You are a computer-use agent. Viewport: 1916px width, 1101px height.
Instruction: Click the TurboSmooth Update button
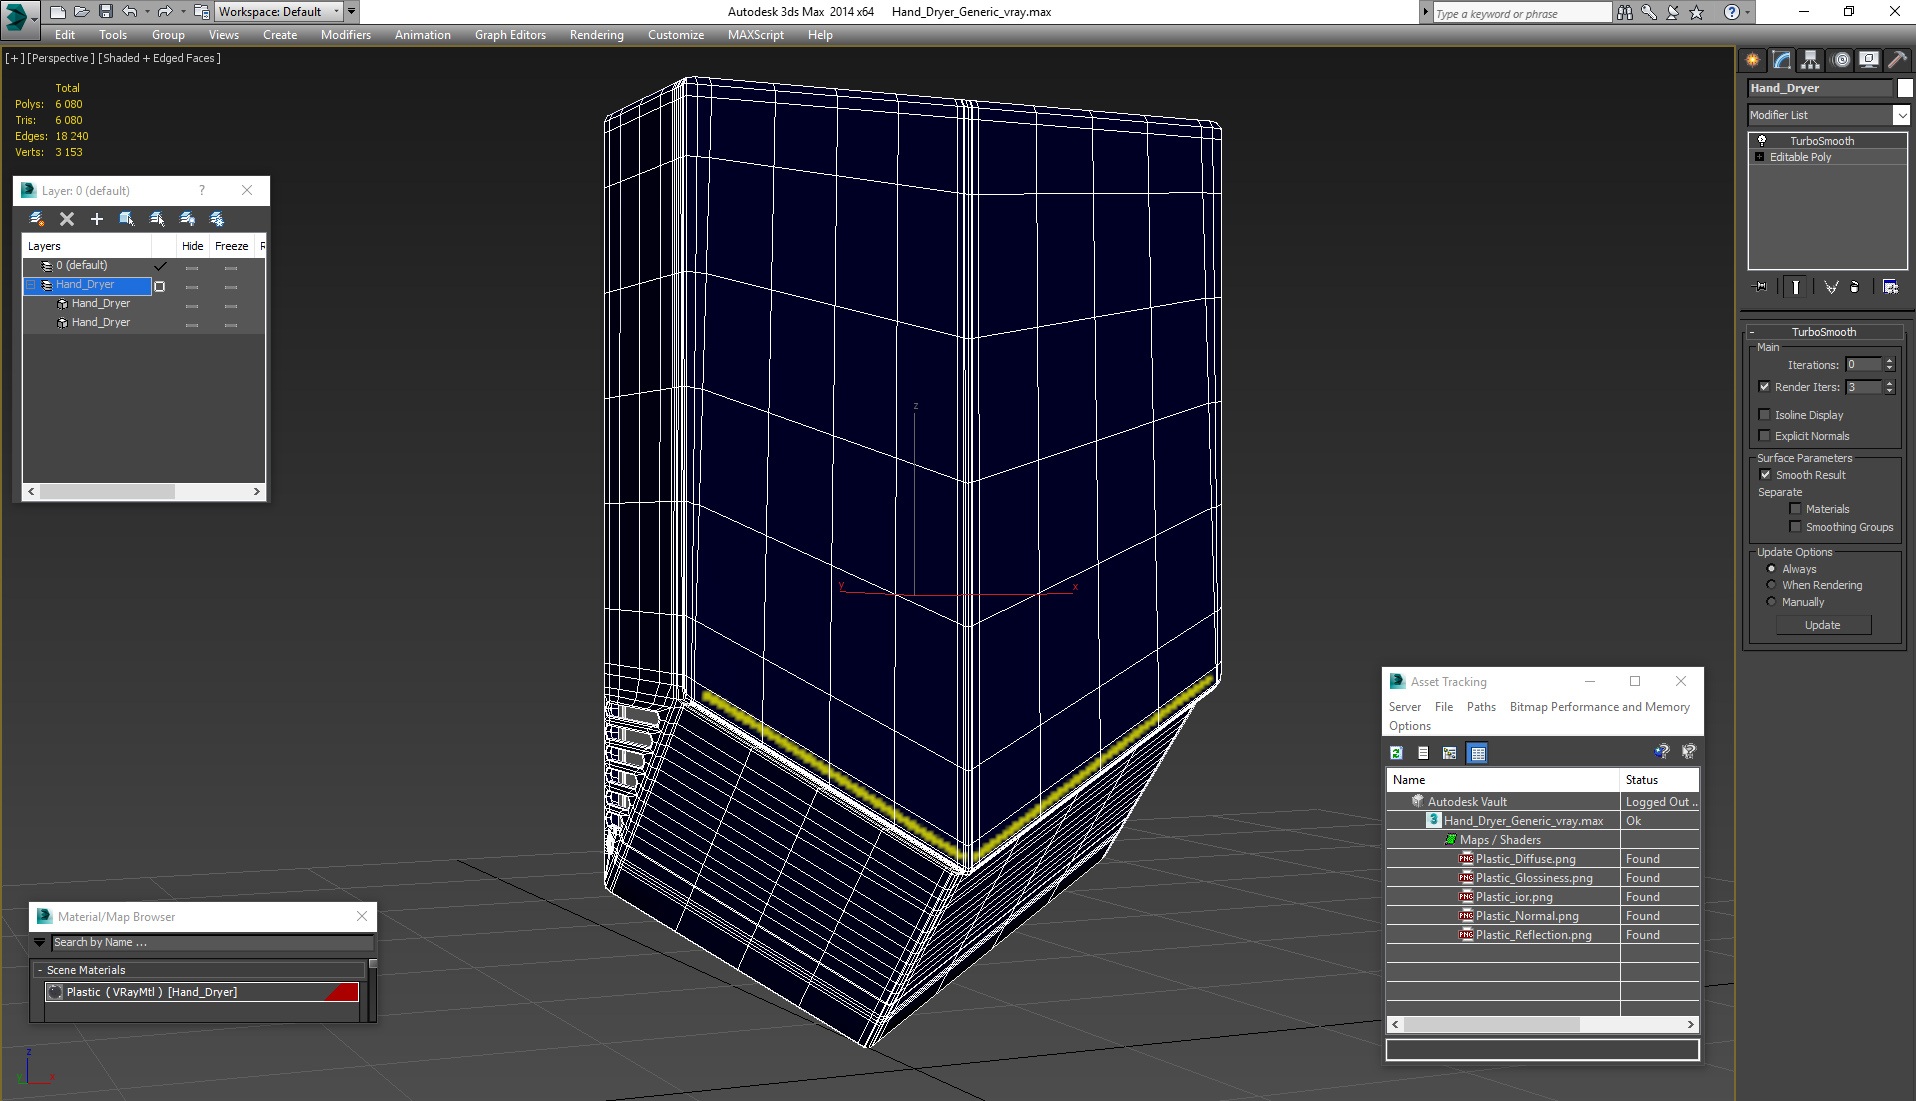tap(1823, 625)
